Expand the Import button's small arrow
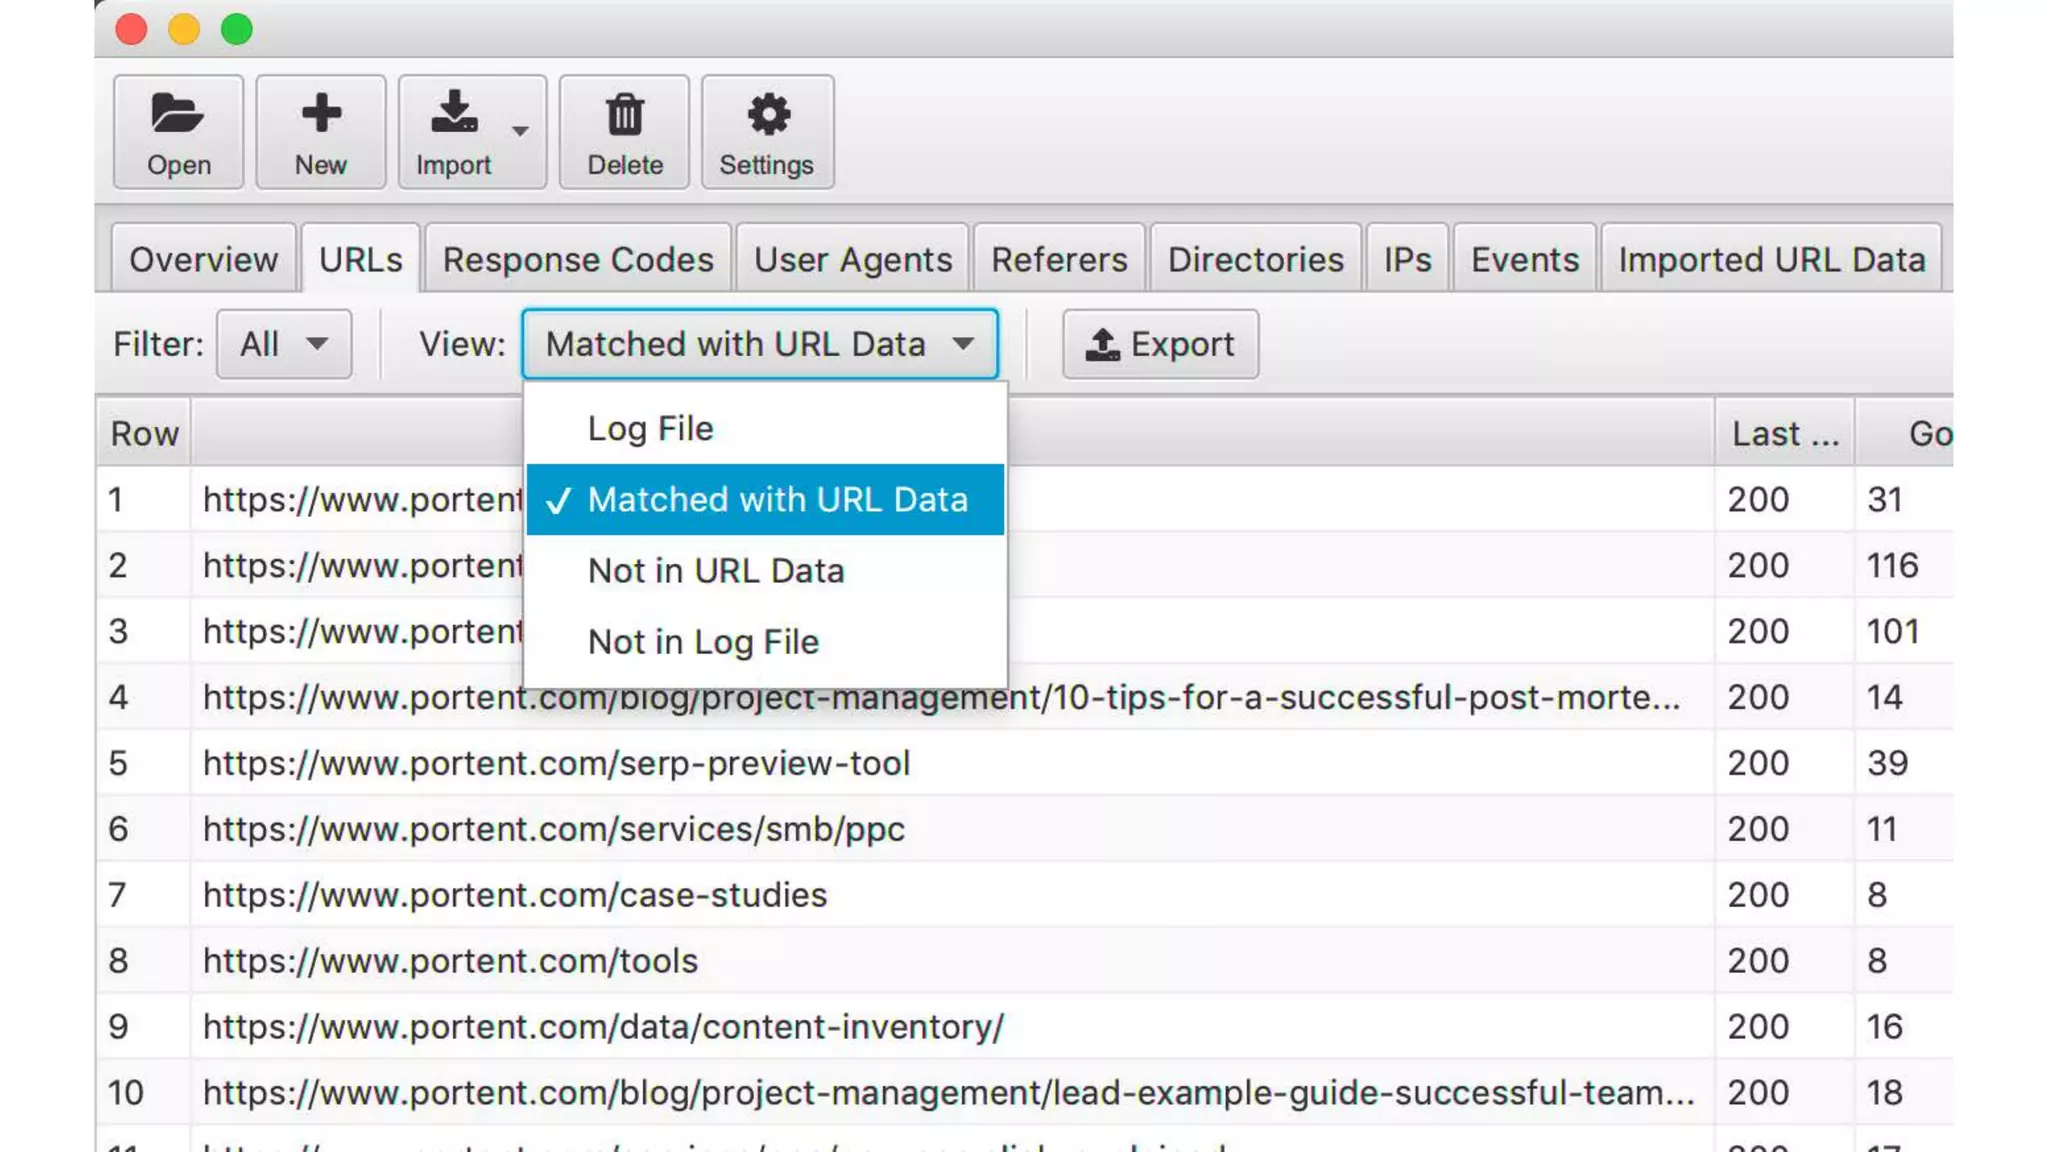This screenshot has width=2048, height=1152. [x=520, y=131]
